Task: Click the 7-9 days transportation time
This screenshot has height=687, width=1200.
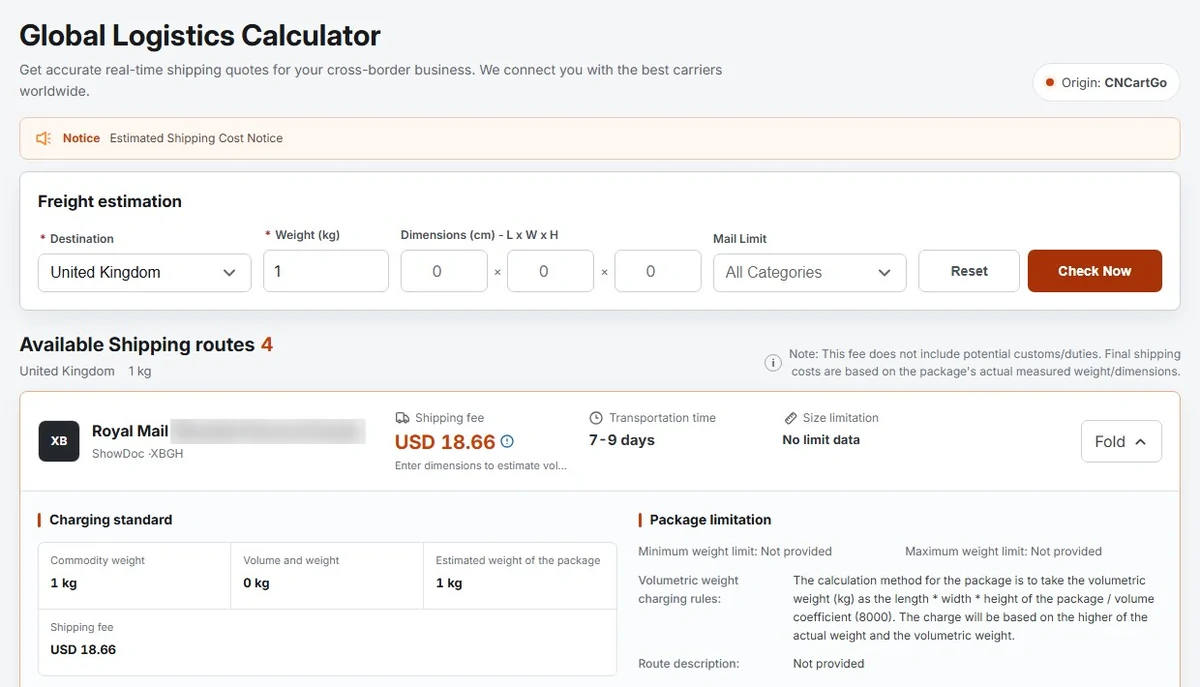Action: click(622, 440)
